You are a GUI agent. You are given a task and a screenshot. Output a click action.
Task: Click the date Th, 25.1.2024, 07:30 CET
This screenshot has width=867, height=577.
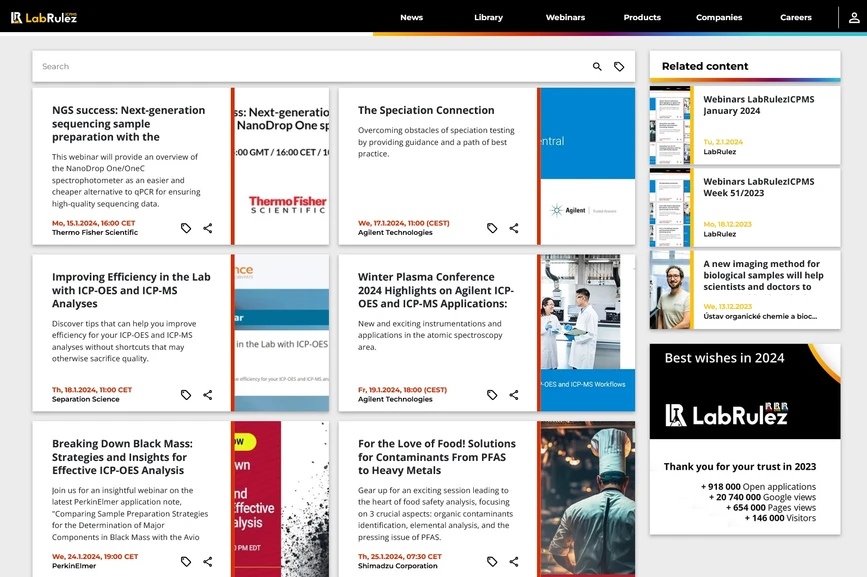pyautogui.click(x=400, y=557)
